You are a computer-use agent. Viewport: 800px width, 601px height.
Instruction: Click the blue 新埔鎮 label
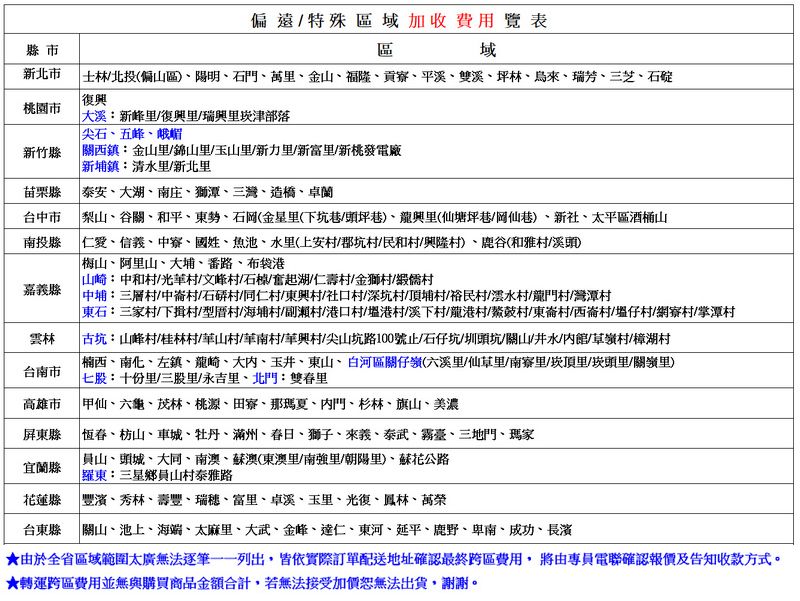click(100, 166)
